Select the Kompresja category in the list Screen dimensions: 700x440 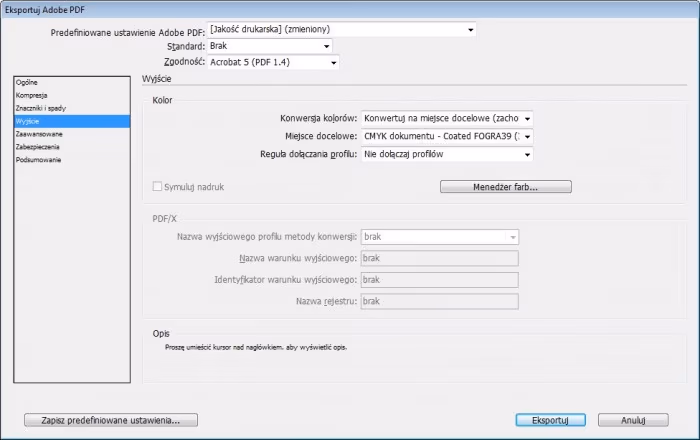click(x=72, y=95)
